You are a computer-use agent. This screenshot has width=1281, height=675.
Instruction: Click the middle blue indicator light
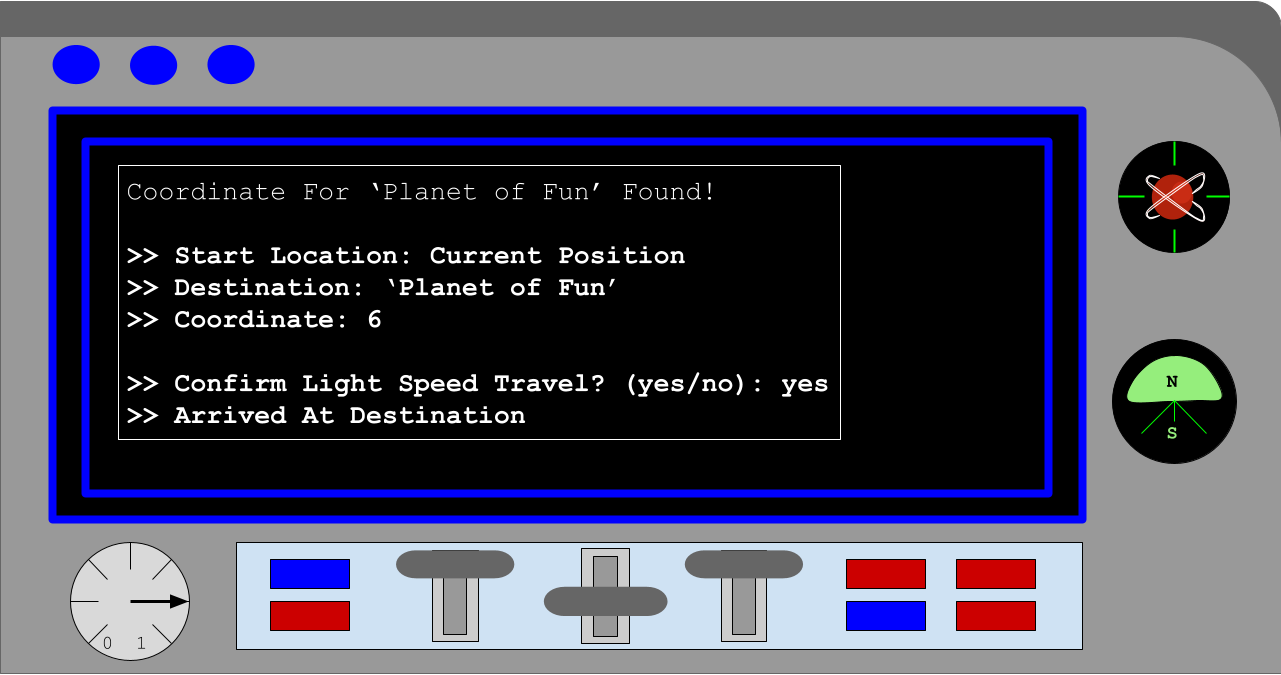pos(153,65)
